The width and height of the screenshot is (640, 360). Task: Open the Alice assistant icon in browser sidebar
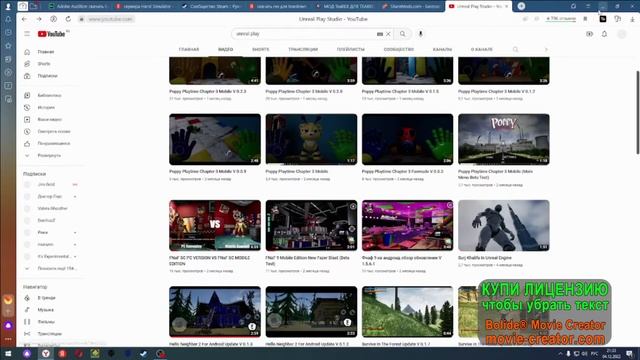[x=8, y=325]
